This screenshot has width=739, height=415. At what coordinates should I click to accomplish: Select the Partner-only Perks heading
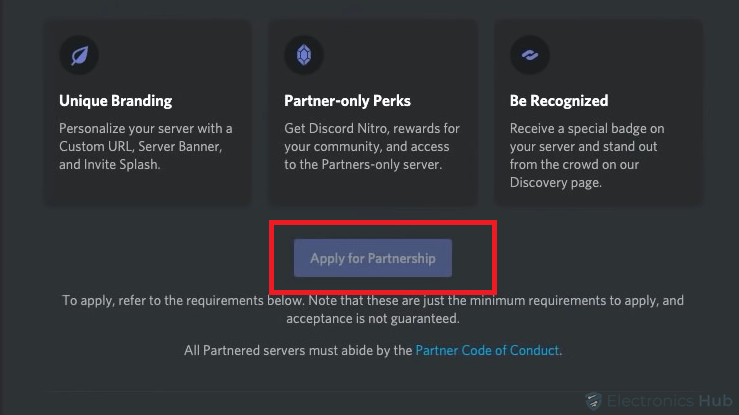347,101
